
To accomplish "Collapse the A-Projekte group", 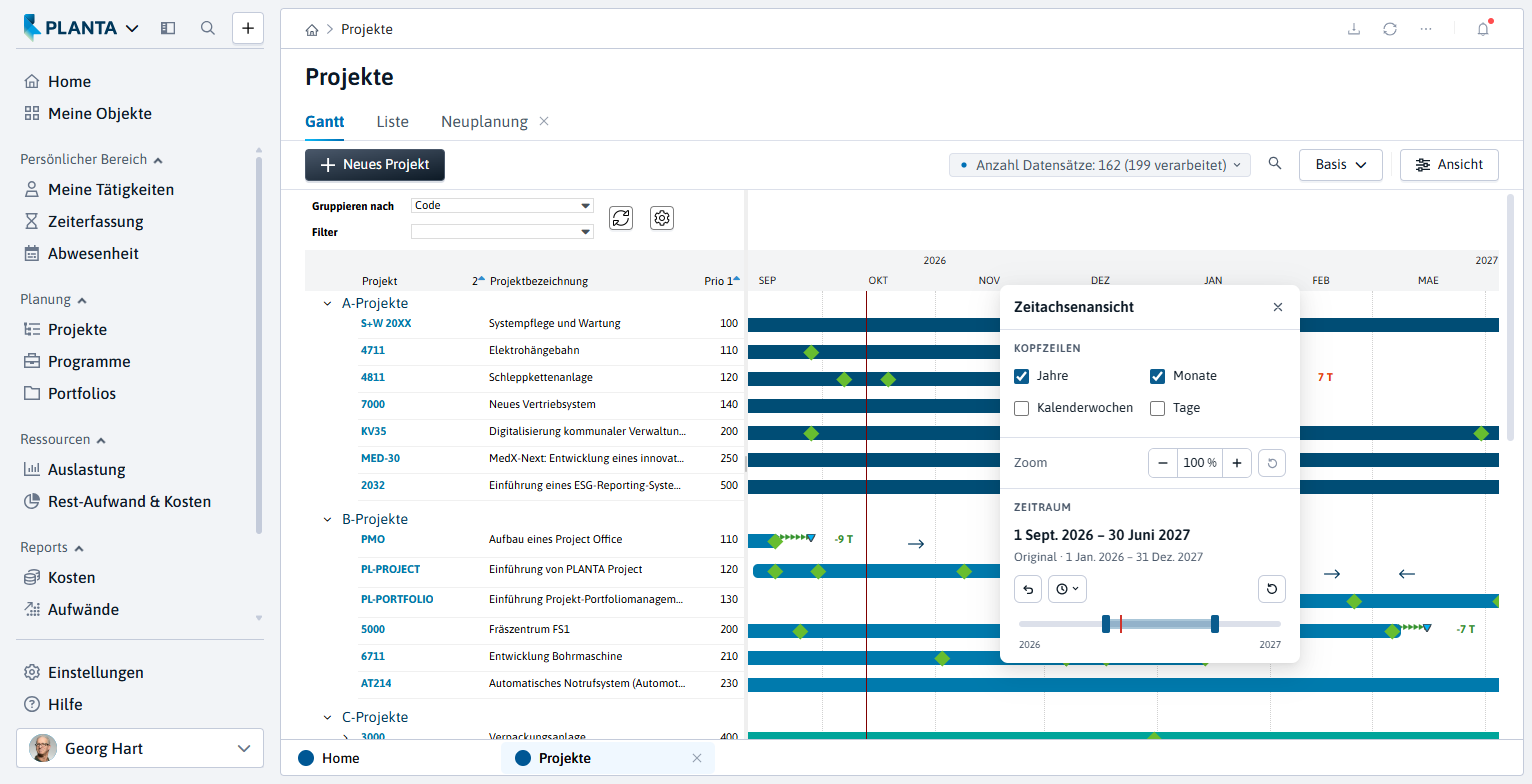I will (327, 303).
